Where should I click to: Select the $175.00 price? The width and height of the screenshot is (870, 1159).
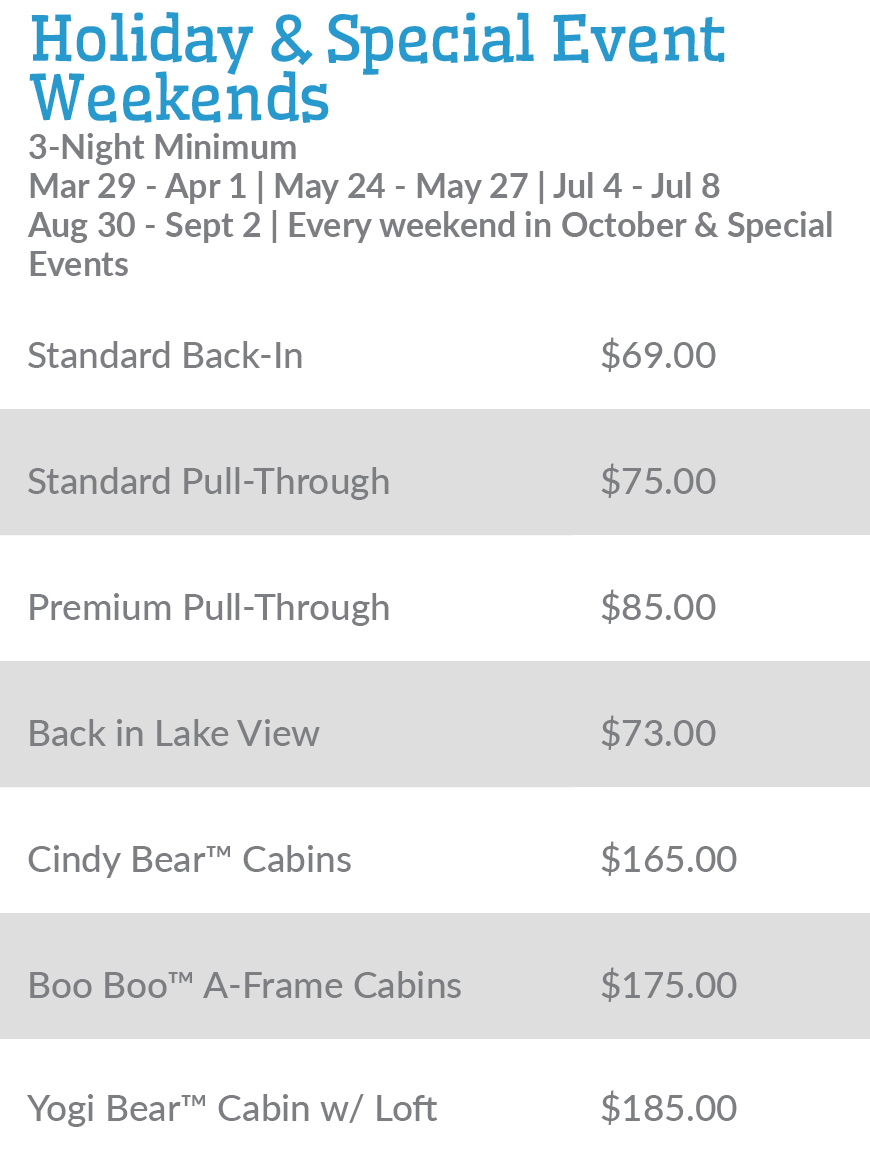tap(668, 986)
